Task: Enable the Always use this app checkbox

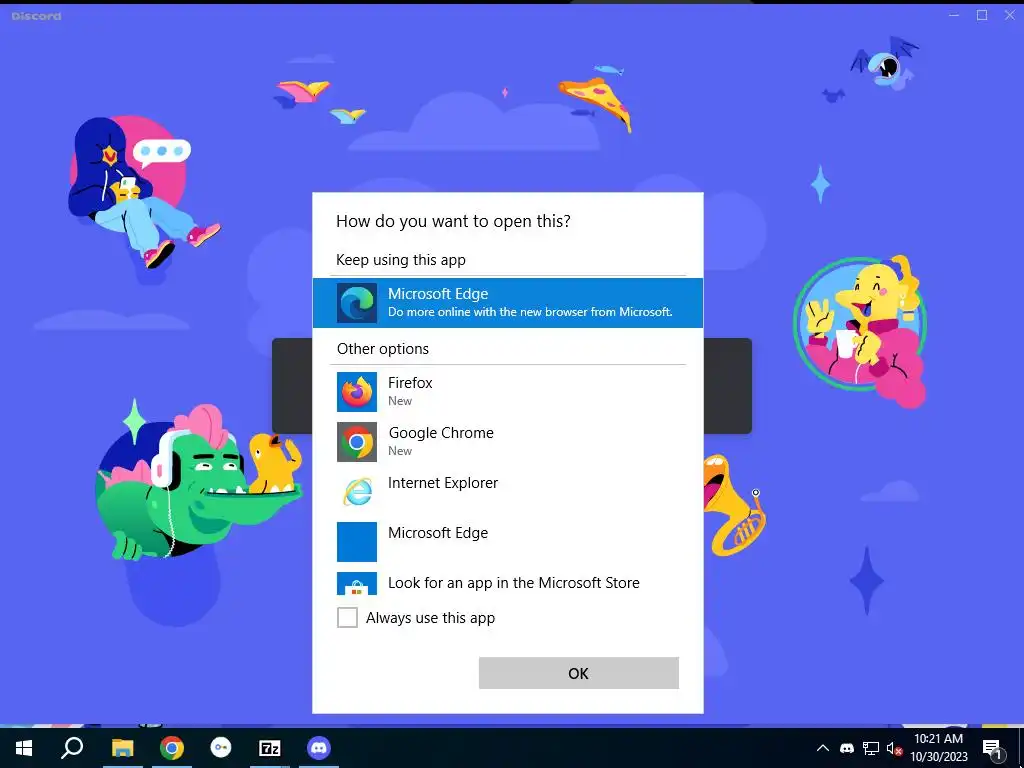Action: coord(347,617)
